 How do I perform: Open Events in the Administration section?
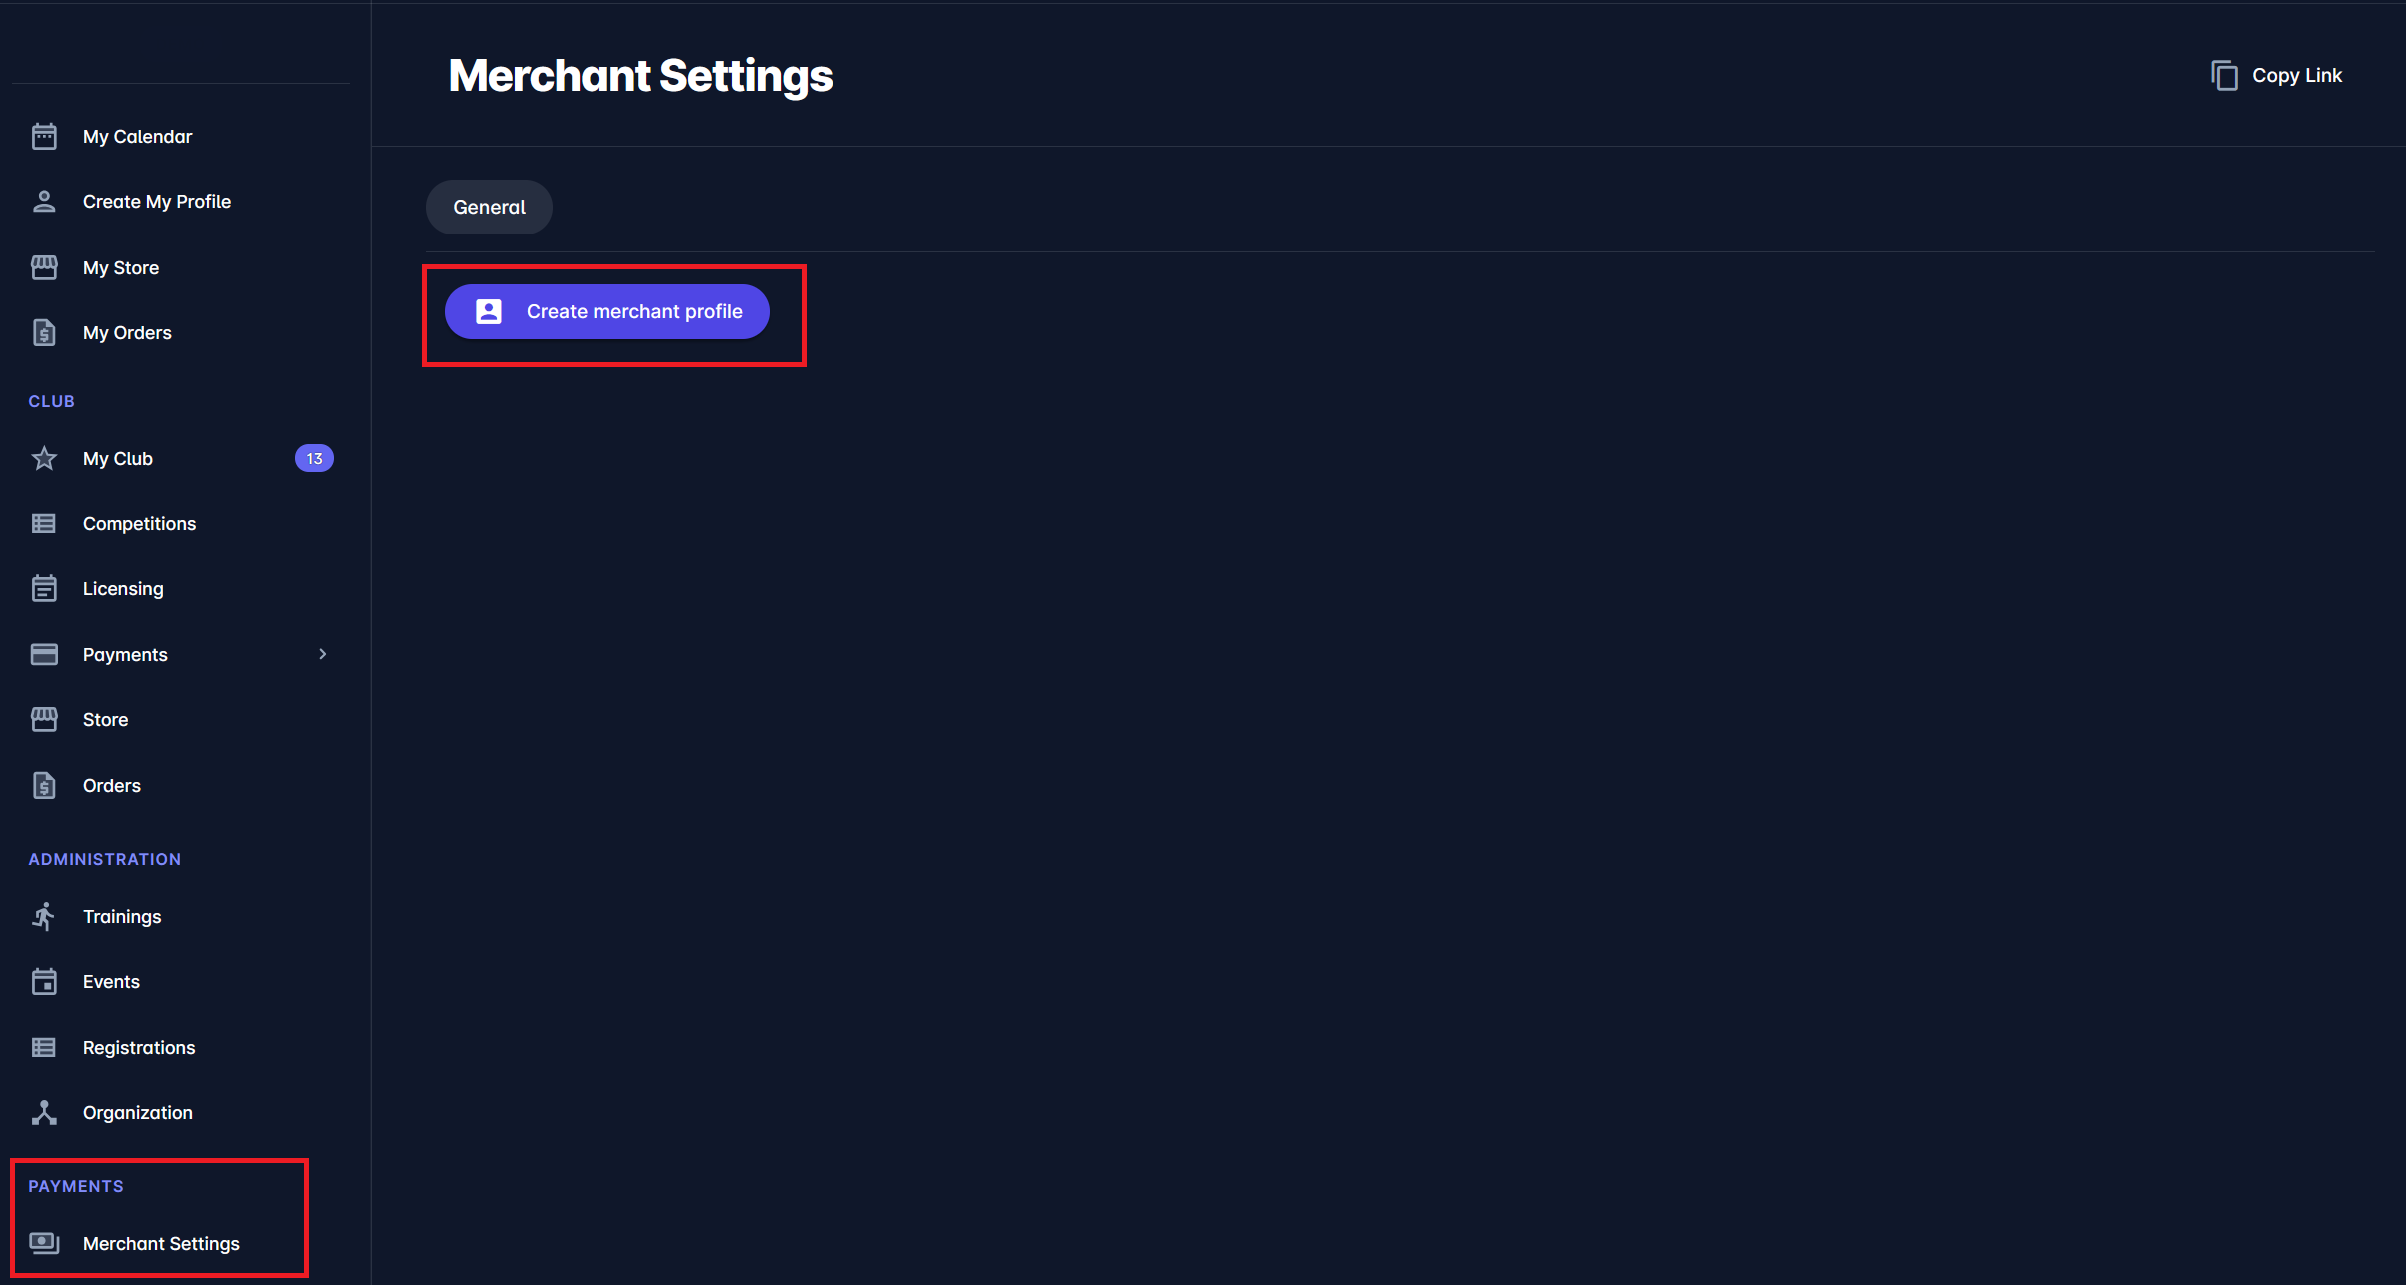(111, 982)
